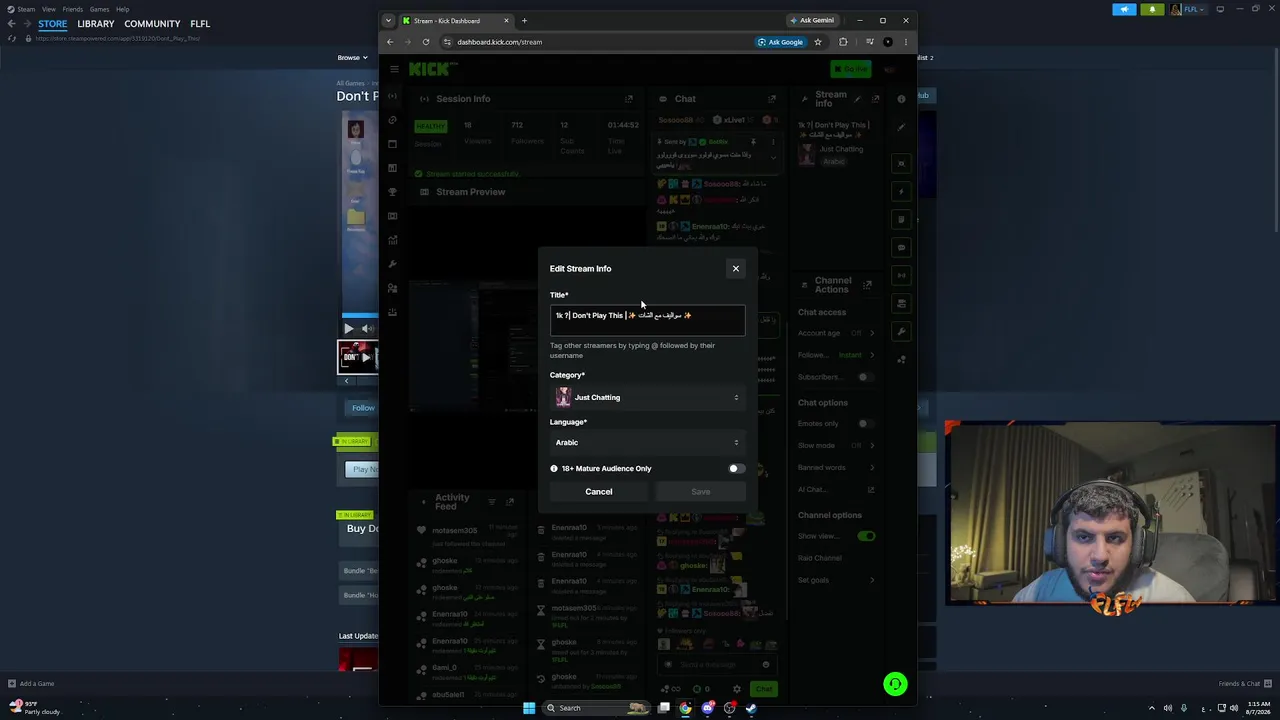
Task: Click the green support headset button
Action: [x=895, y=684]
